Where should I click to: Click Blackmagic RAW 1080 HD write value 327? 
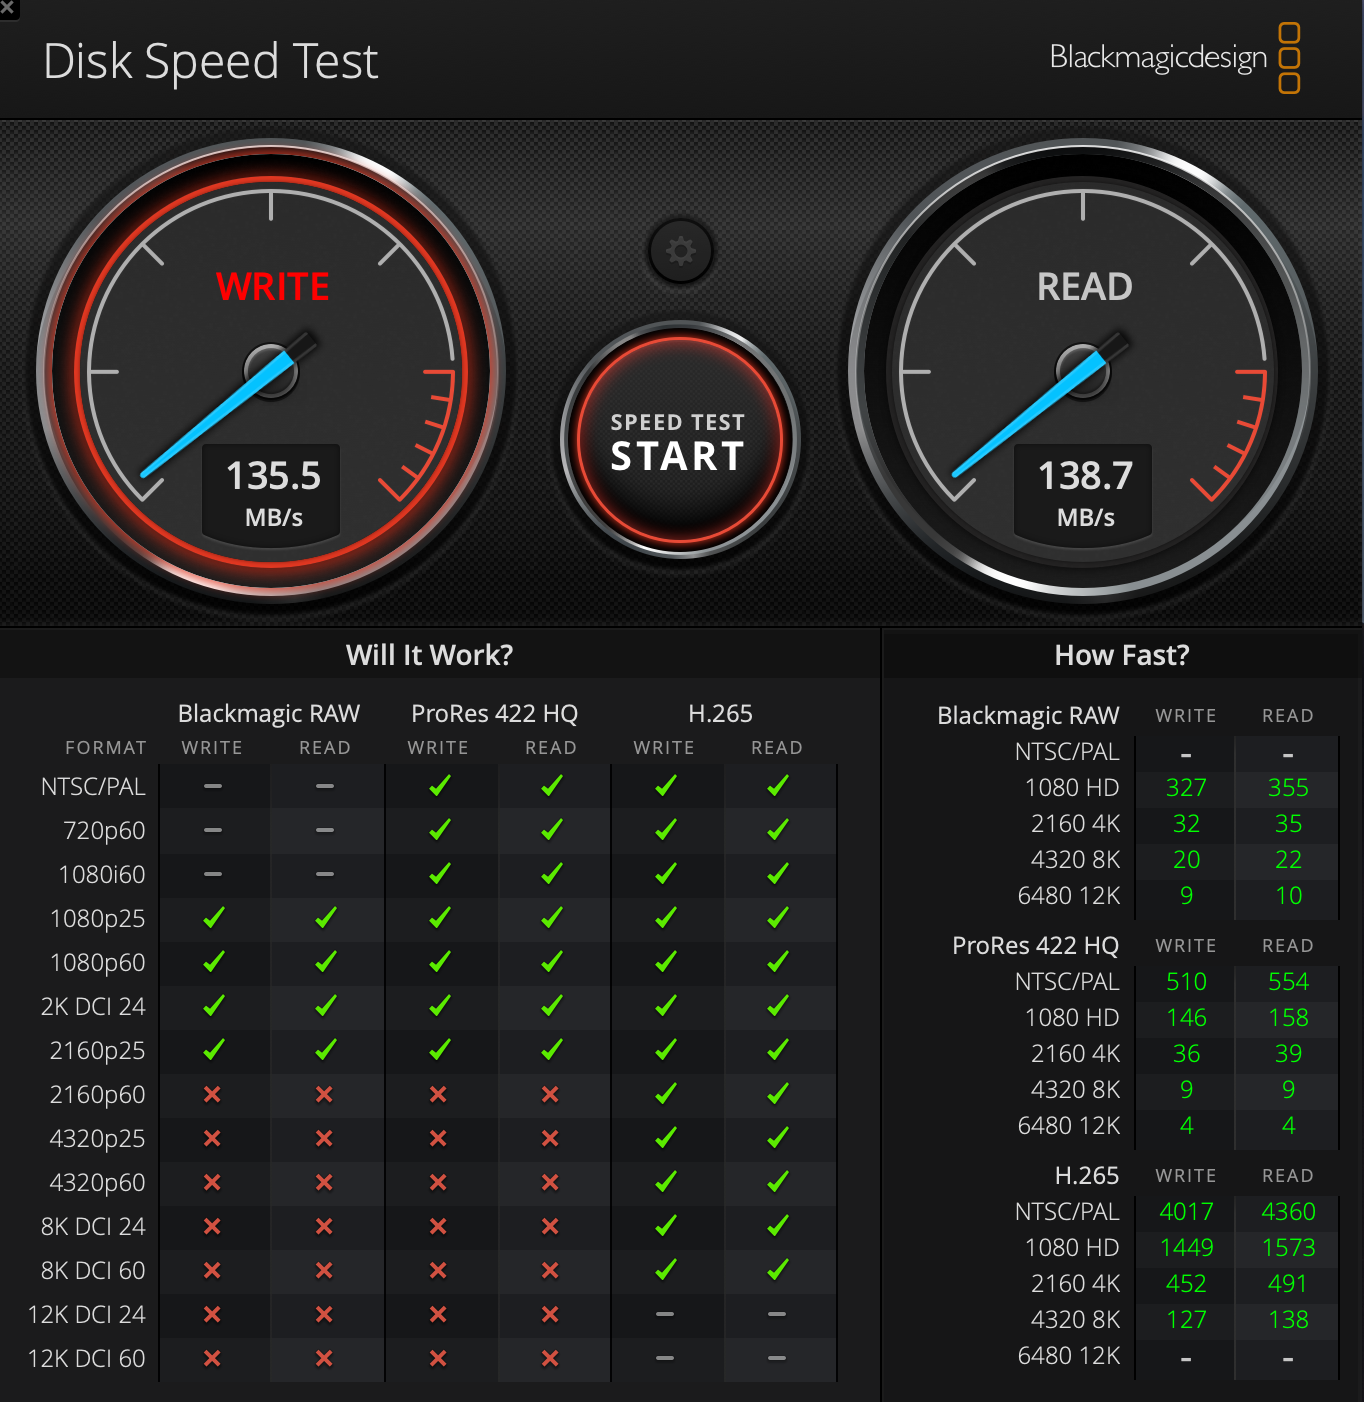[1186, 788]
